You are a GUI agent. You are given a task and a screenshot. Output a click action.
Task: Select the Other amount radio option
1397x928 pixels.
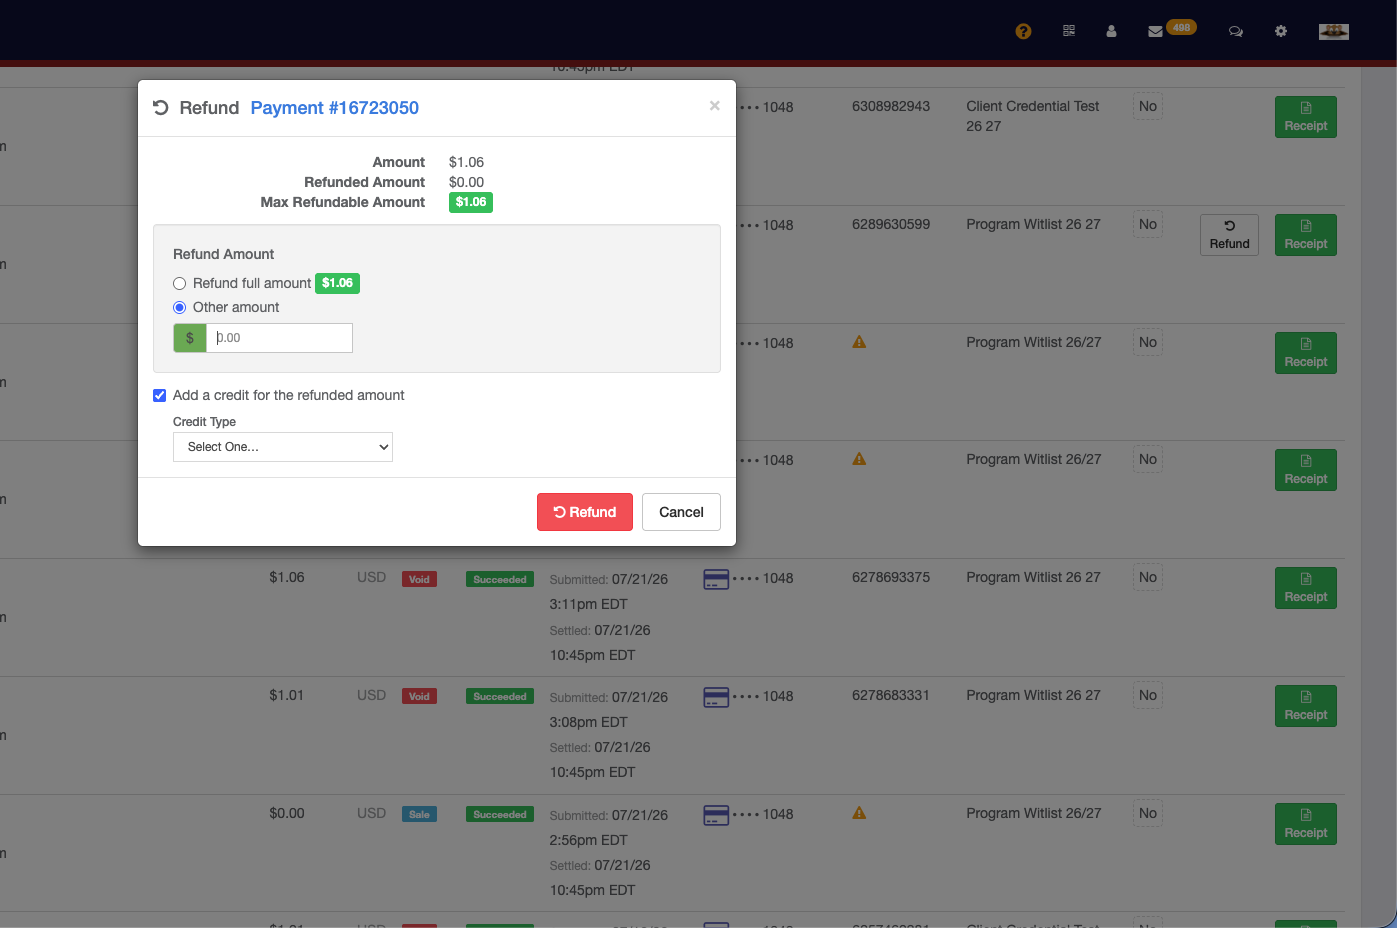coord(180,308)
